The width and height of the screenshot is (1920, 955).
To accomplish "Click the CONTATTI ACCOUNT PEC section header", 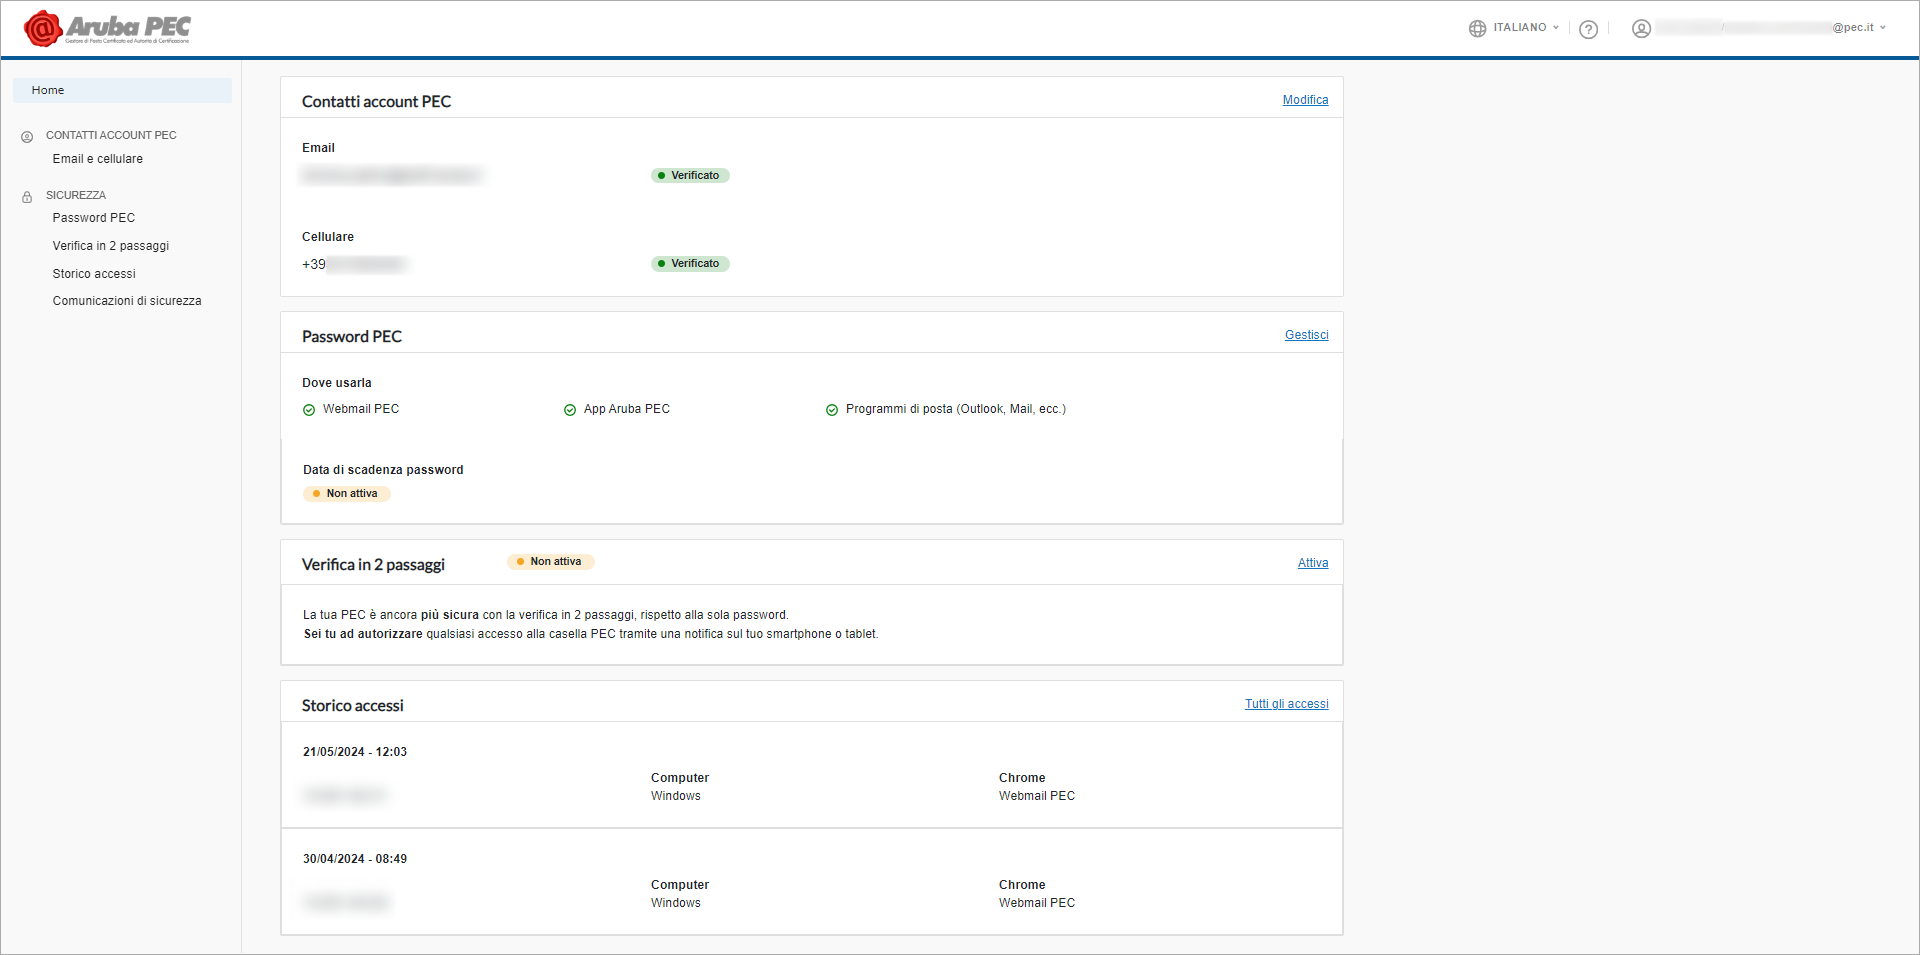I will pos(111,135).
